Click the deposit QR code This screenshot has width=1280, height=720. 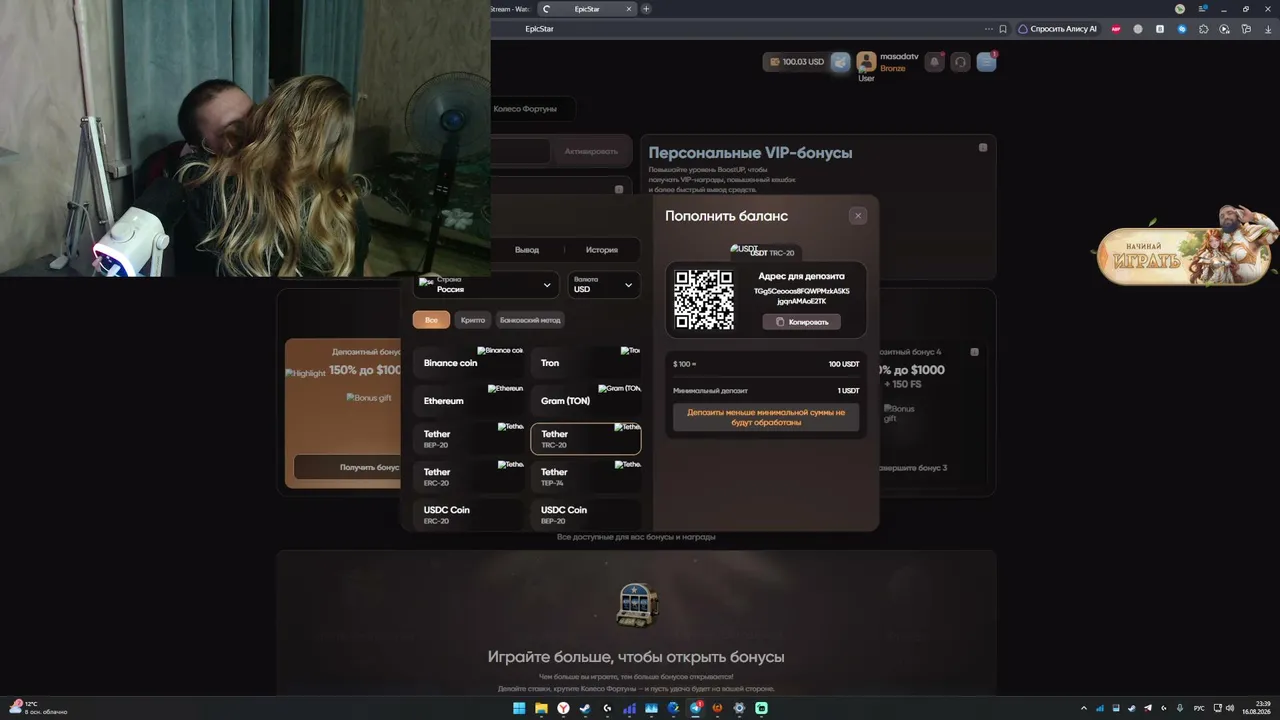[x=704, y=299]
